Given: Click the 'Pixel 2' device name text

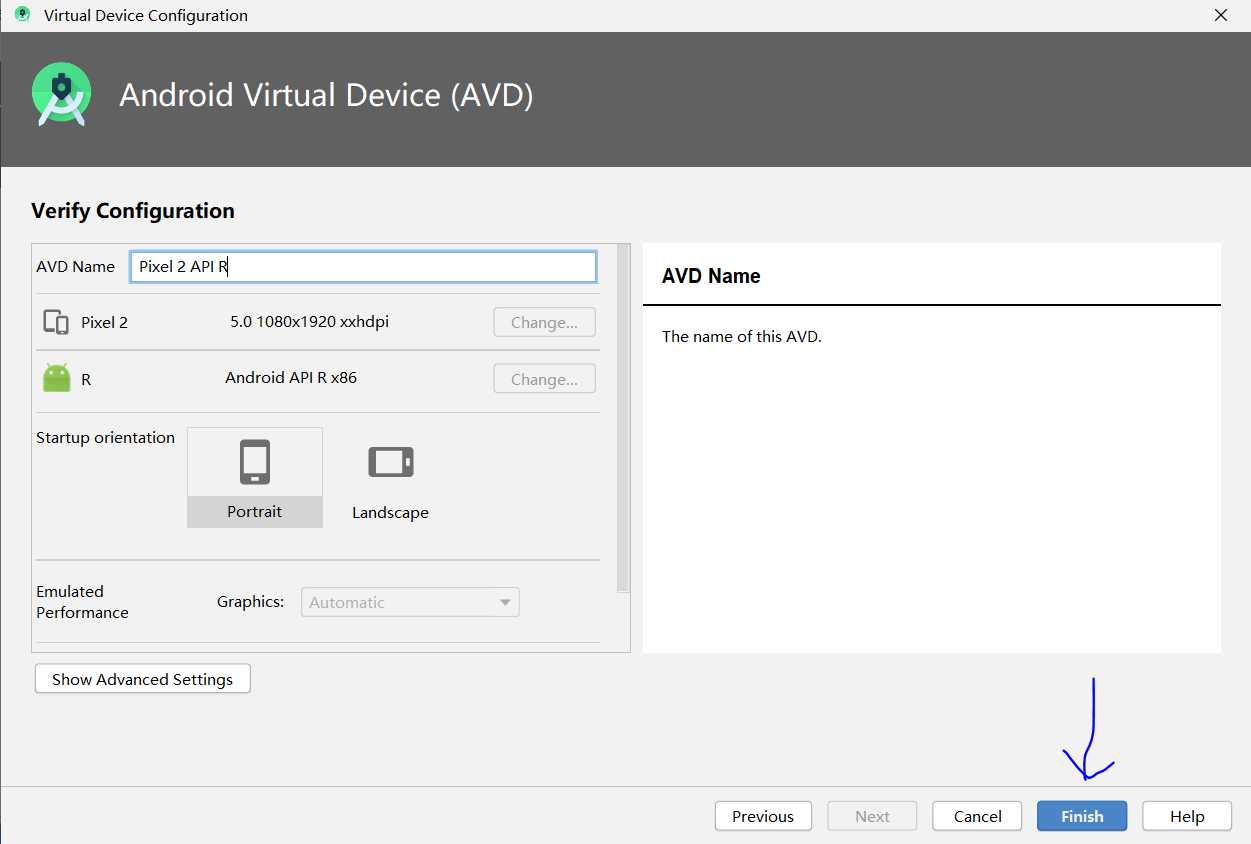Looking at the screenshot, I should click(104, 323).
